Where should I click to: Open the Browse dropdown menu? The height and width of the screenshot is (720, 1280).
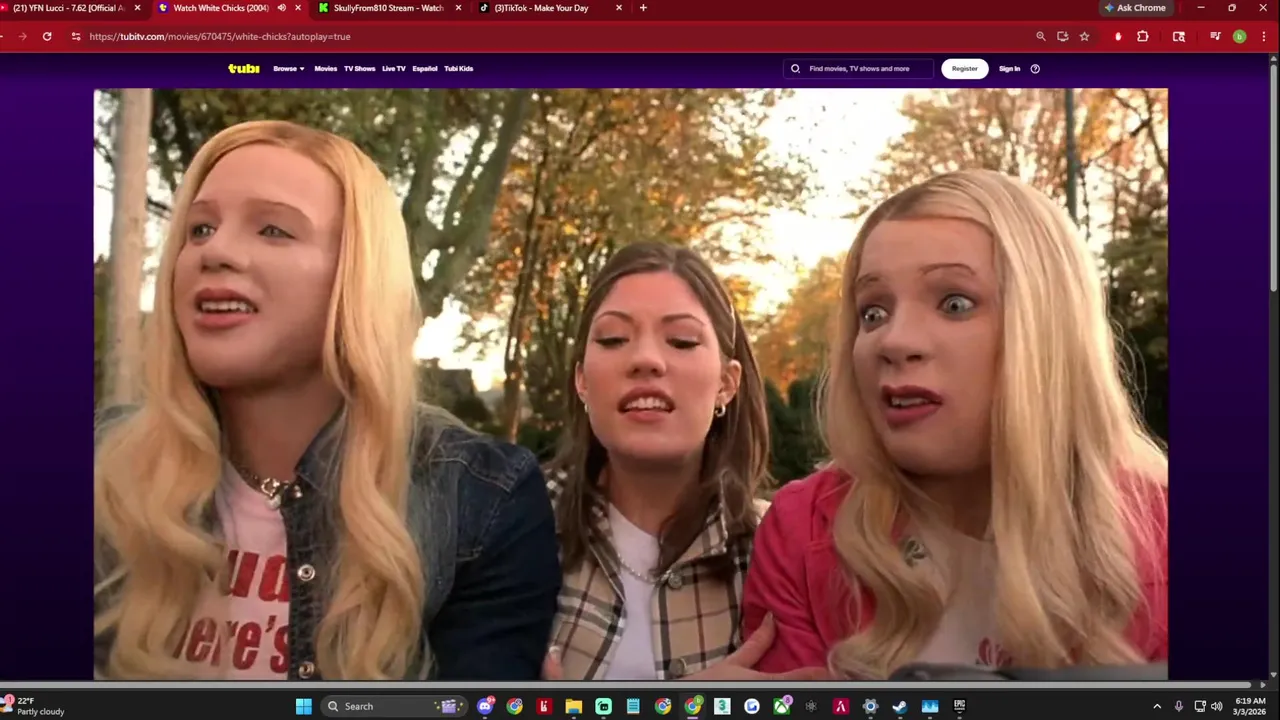click(x=288, y=69)
